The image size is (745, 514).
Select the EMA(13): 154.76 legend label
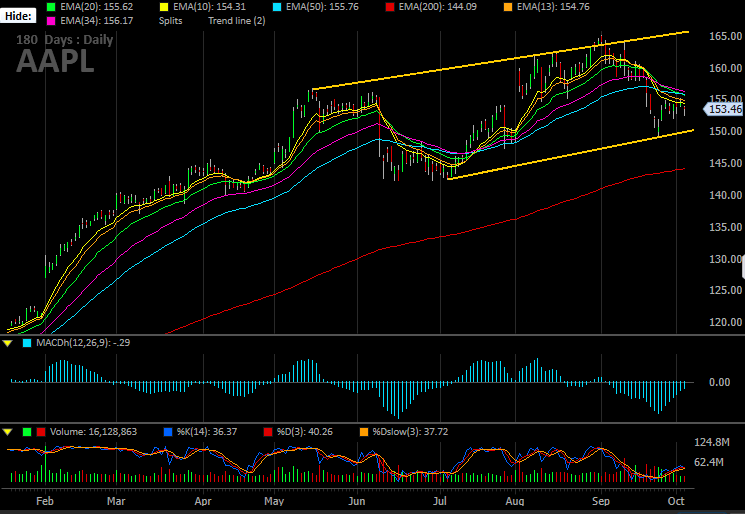(553, 7)
